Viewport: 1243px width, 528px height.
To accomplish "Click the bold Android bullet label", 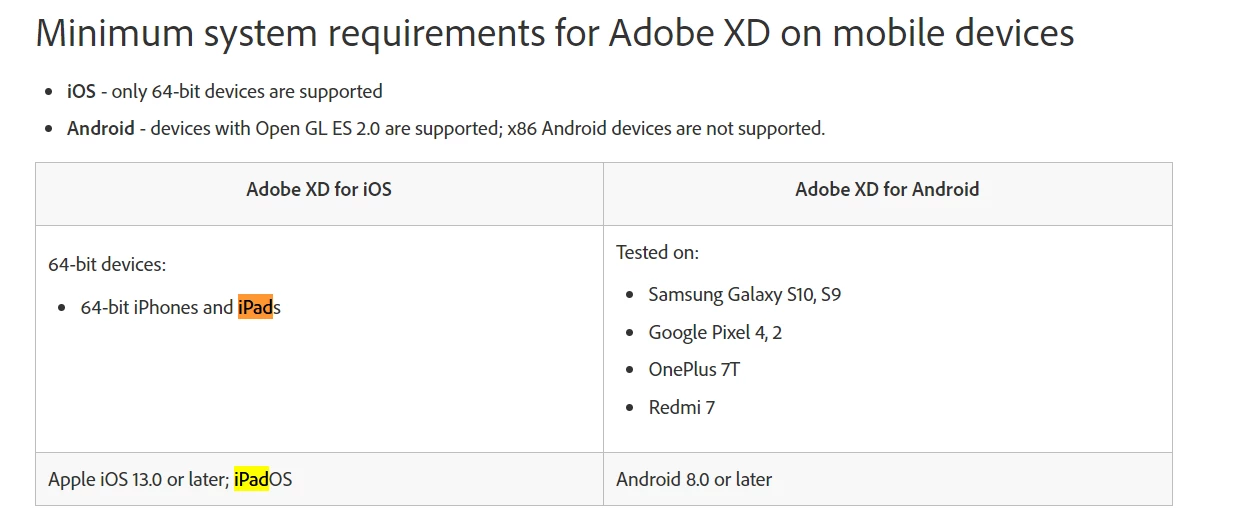I will tap(100, 128).
